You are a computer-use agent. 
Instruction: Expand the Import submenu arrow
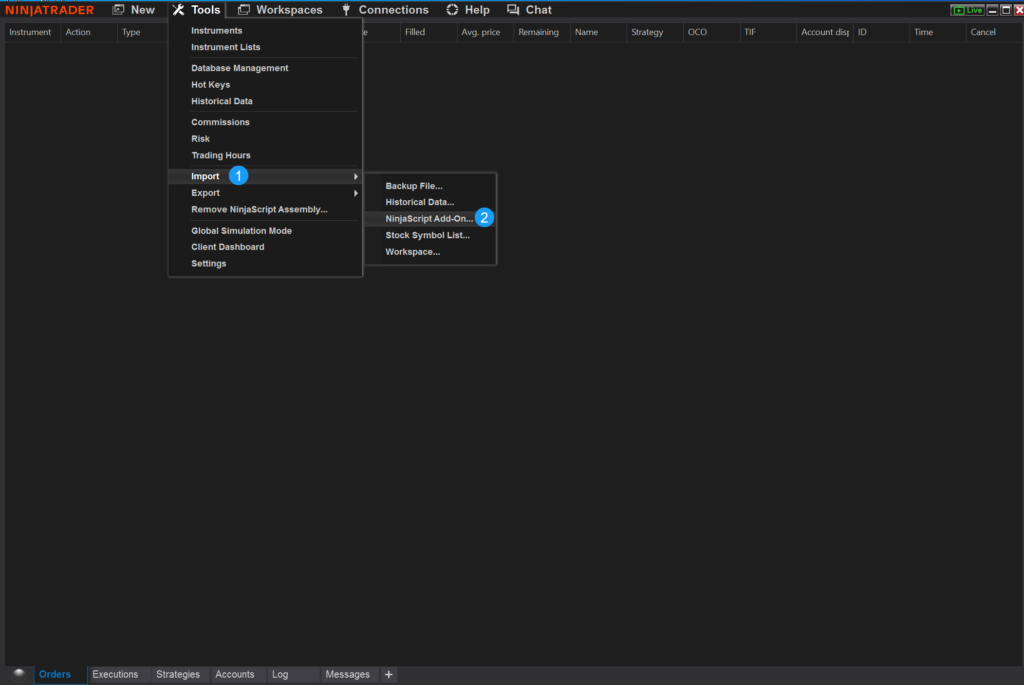click(x=355, y=177)
